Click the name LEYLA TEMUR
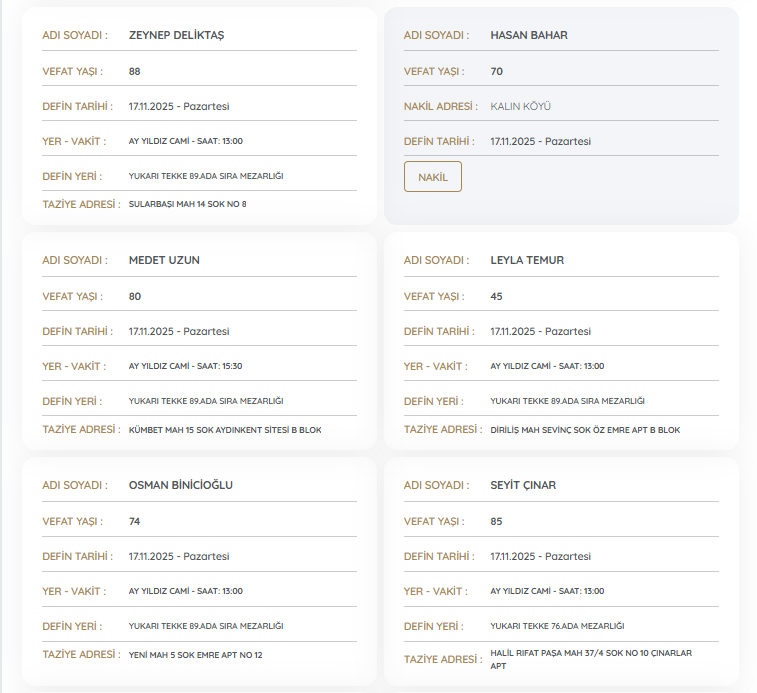The height and width of the screenshot is (693, 757). click(527, 260)
